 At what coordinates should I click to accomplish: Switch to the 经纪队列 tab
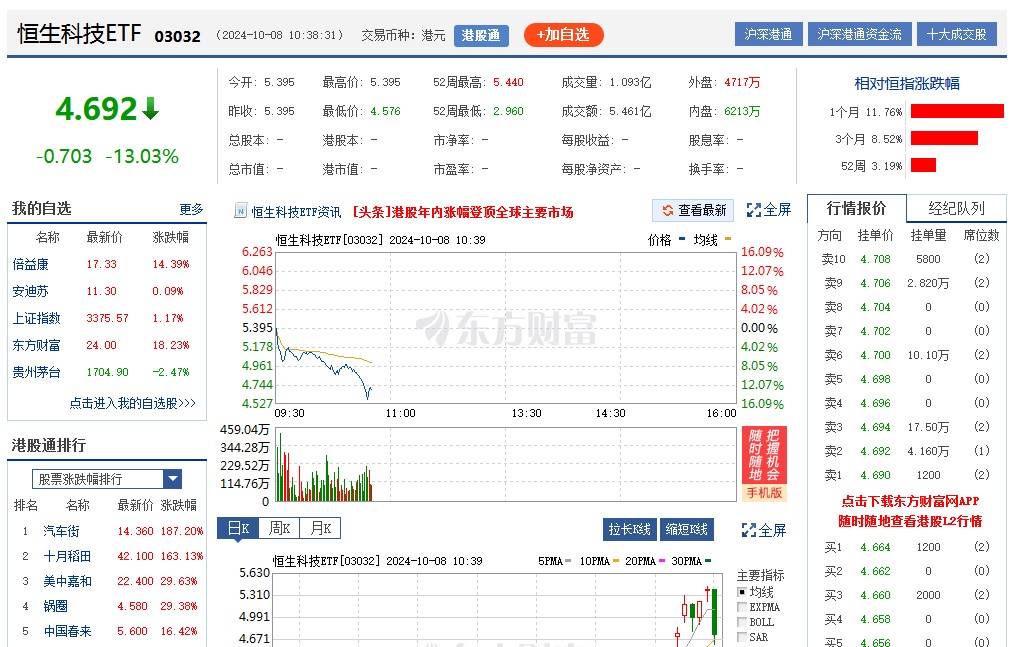click(956, 208)
